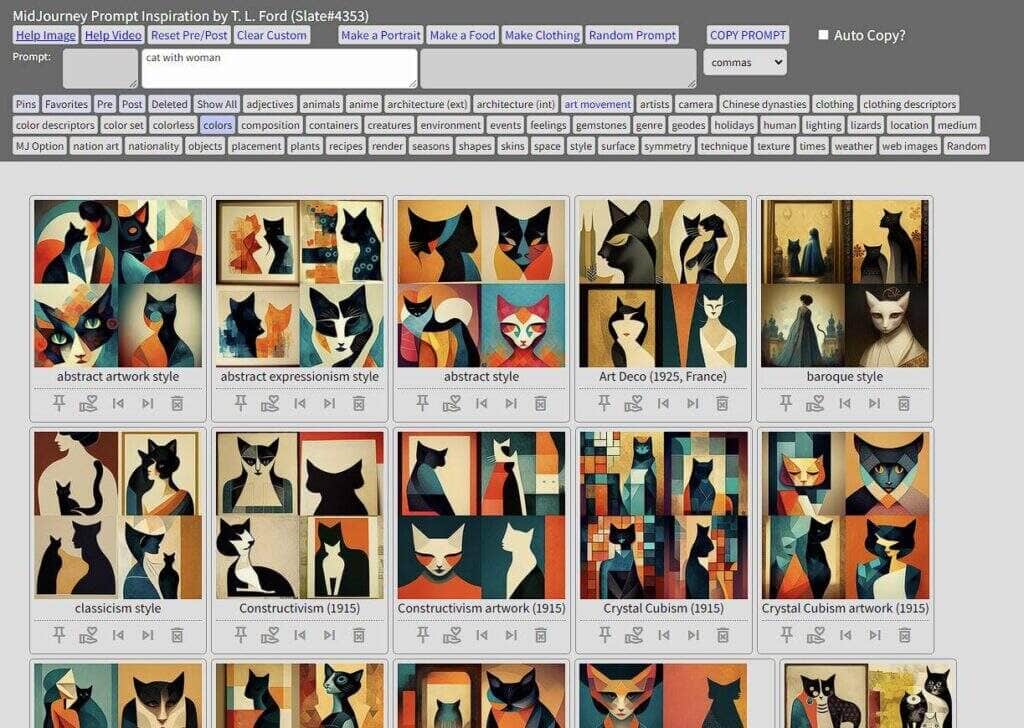
Task: Select the clothing descriptors category
Action: click(x=909, y=104)
